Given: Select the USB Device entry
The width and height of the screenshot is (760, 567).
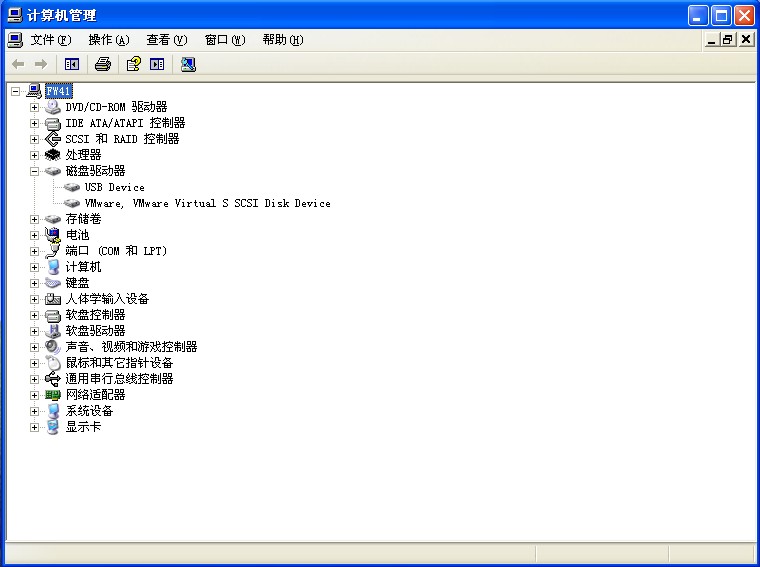Looking at the screenshot, I should [114, 187].
